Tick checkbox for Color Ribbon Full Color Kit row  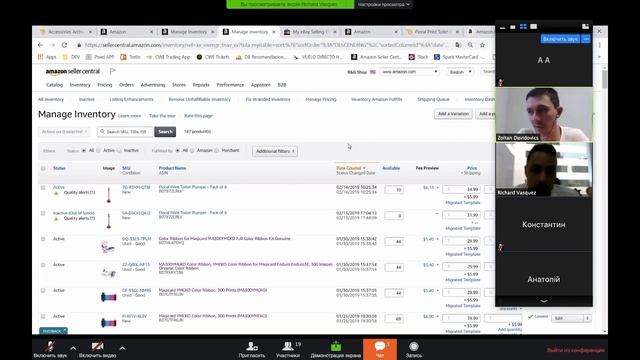click(43, 239)
